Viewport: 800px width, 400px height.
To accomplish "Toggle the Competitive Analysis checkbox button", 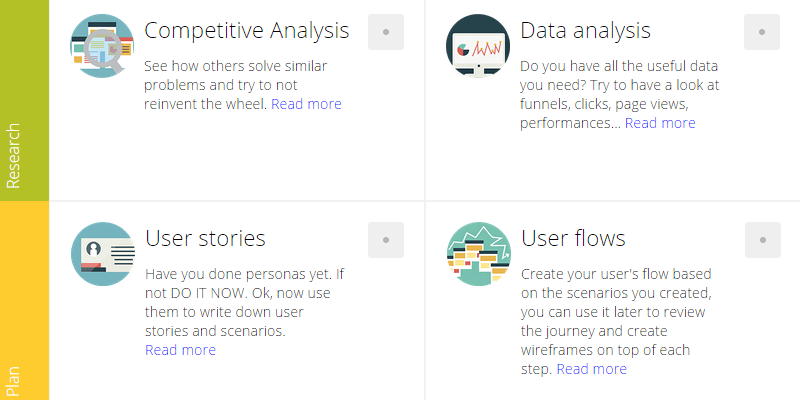I will coord(386,32).
